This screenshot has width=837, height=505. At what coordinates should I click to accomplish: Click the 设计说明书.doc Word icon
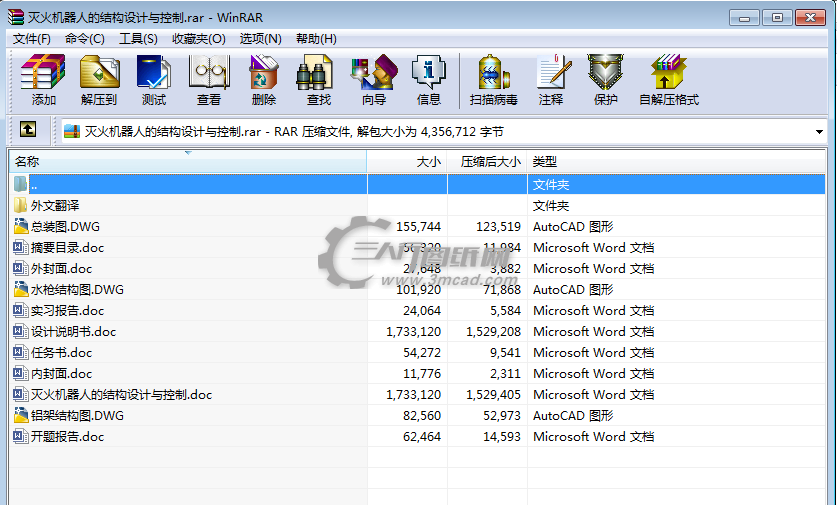tap(20, 331)
